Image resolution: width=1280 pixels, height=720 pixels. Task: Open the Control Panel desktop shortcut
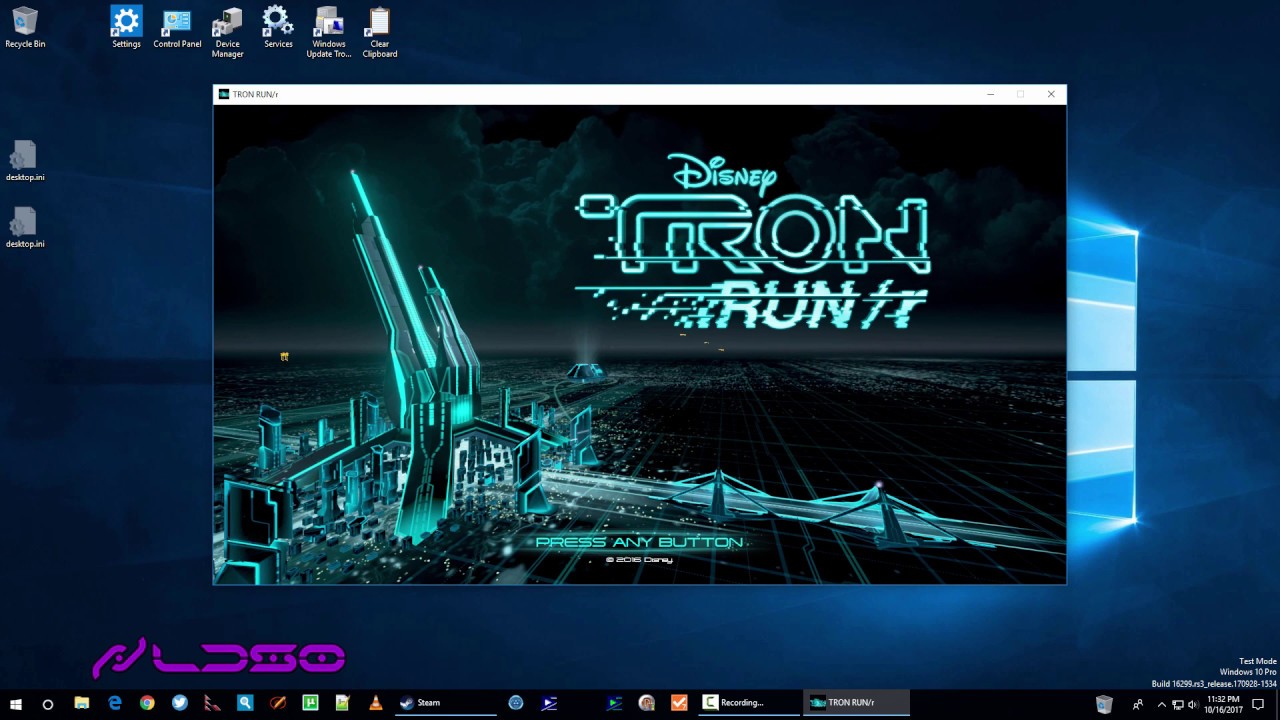(x=177, y=28)
